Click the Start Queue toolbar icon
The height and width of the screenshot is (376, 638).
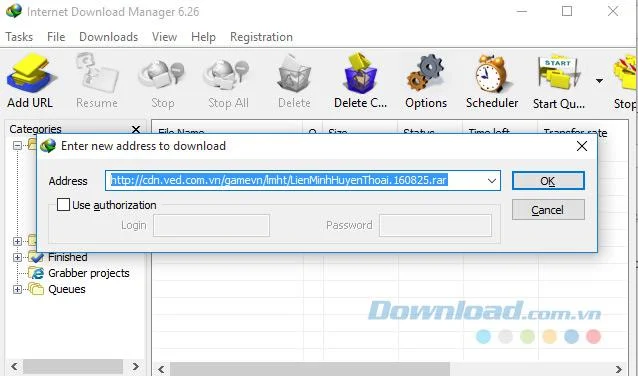(x=559, y=73)
